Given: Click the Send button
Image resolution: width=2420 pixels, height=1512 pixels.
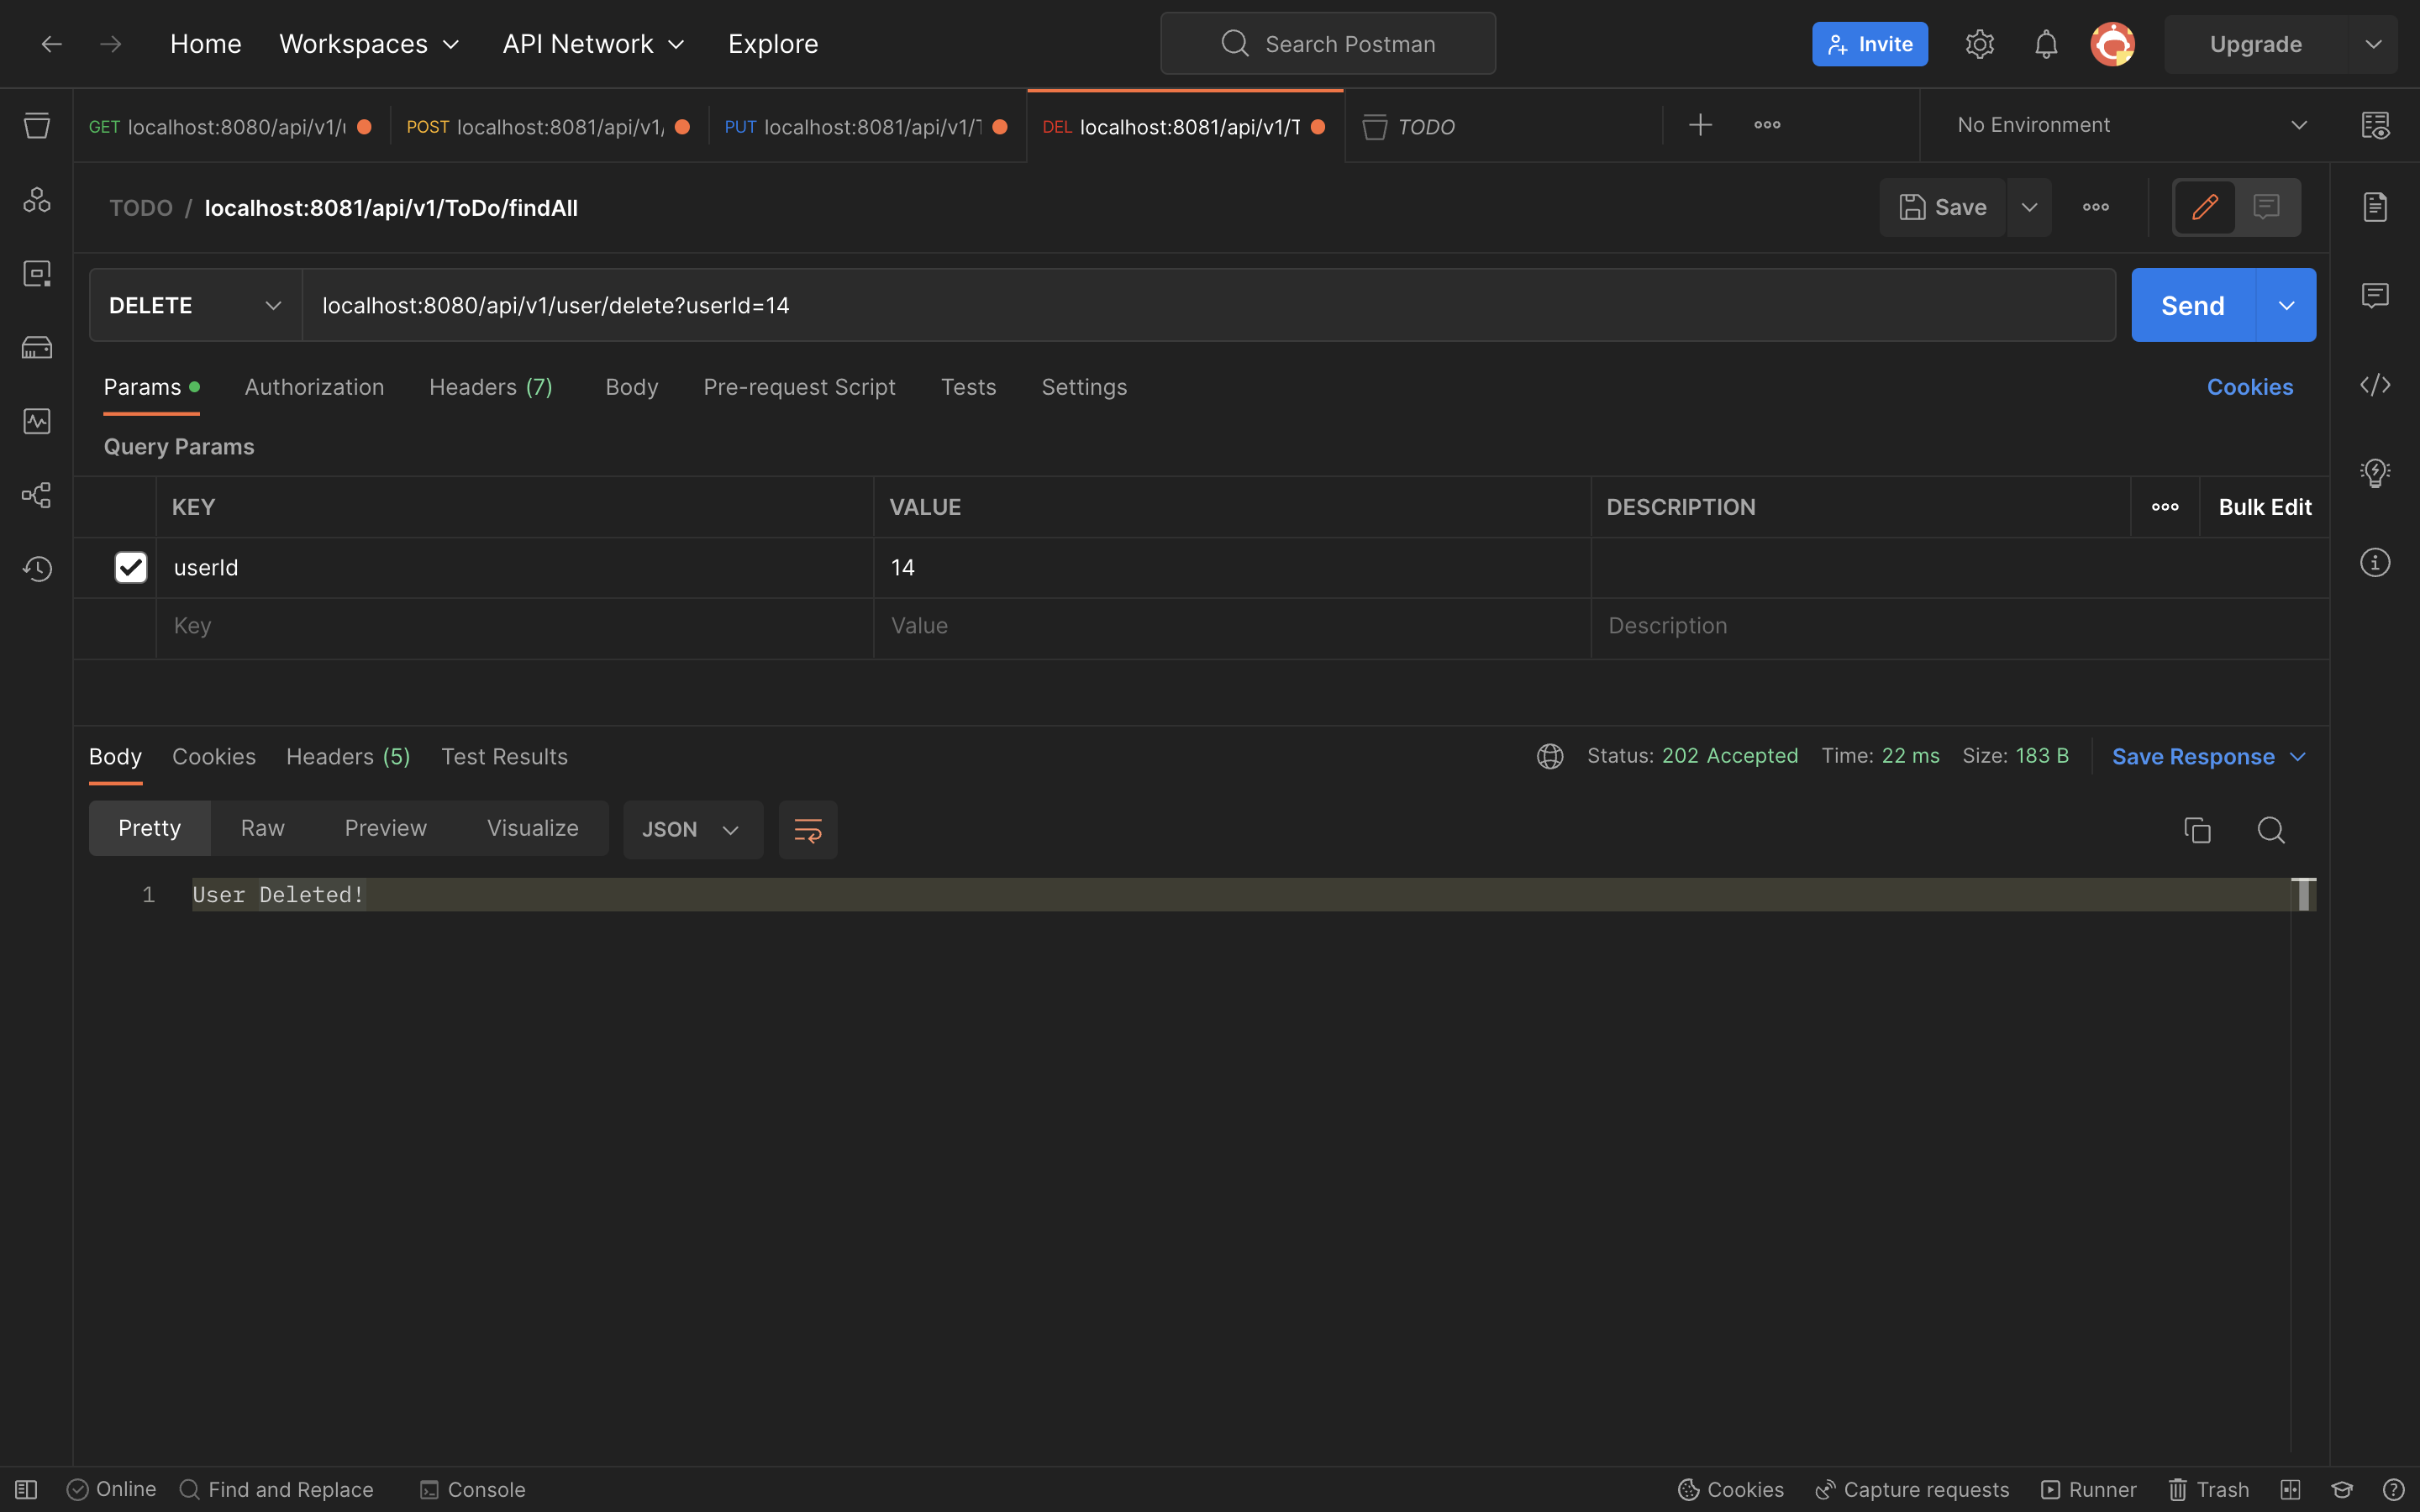Looking at the screenshot, I should [x=2192, y=305].
